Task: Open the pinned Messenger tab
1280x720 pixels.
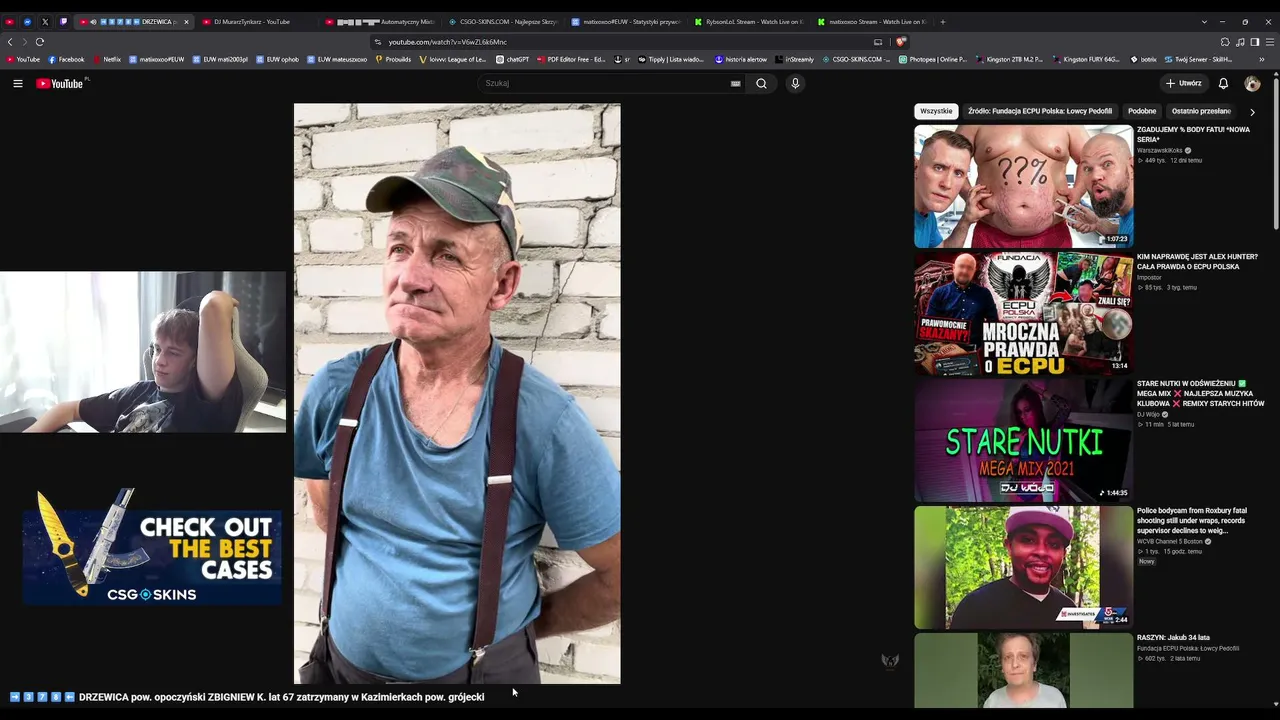Action: (x=27, y=22)
